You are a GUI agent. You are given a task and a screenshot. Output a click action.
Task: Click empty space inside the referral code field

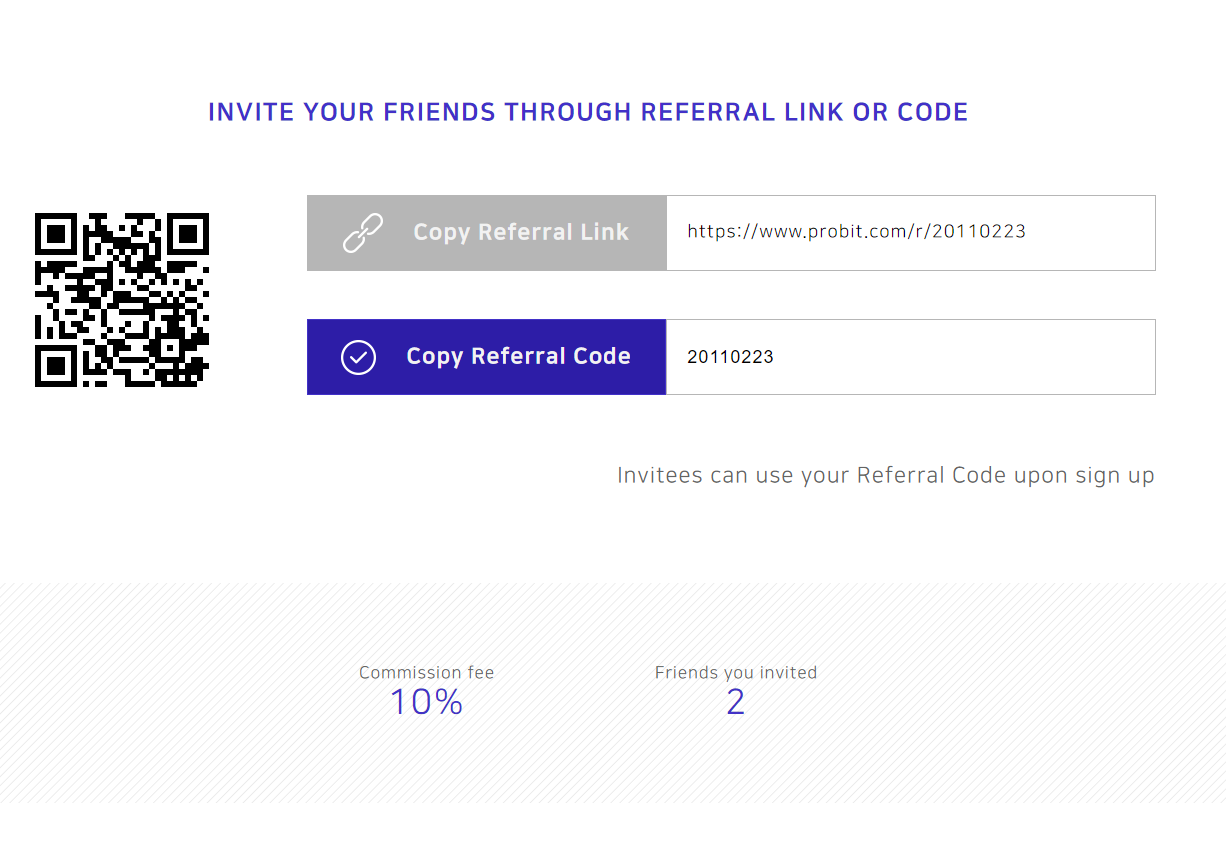960,357
